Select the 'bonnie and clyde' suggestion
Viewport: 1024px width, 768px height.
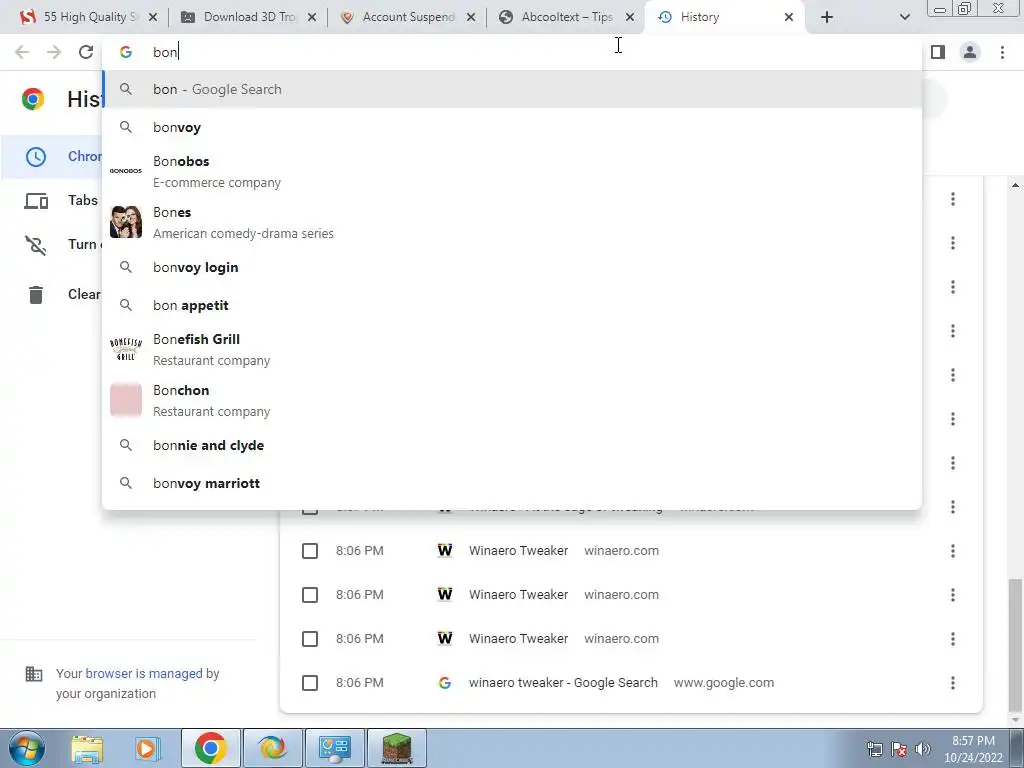(x=512, y=445)
